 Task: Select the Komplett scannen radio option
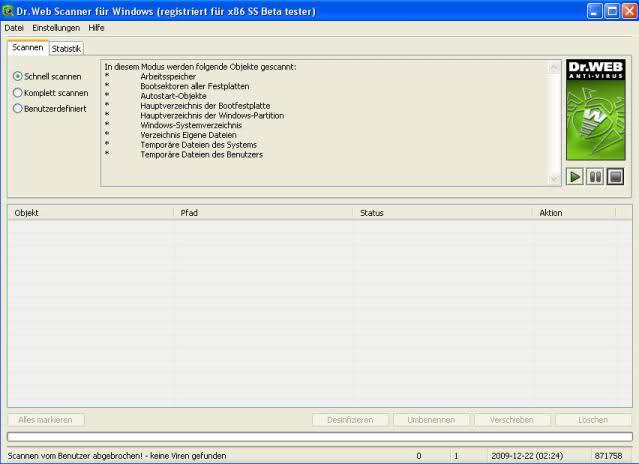(x=17, y=92)
